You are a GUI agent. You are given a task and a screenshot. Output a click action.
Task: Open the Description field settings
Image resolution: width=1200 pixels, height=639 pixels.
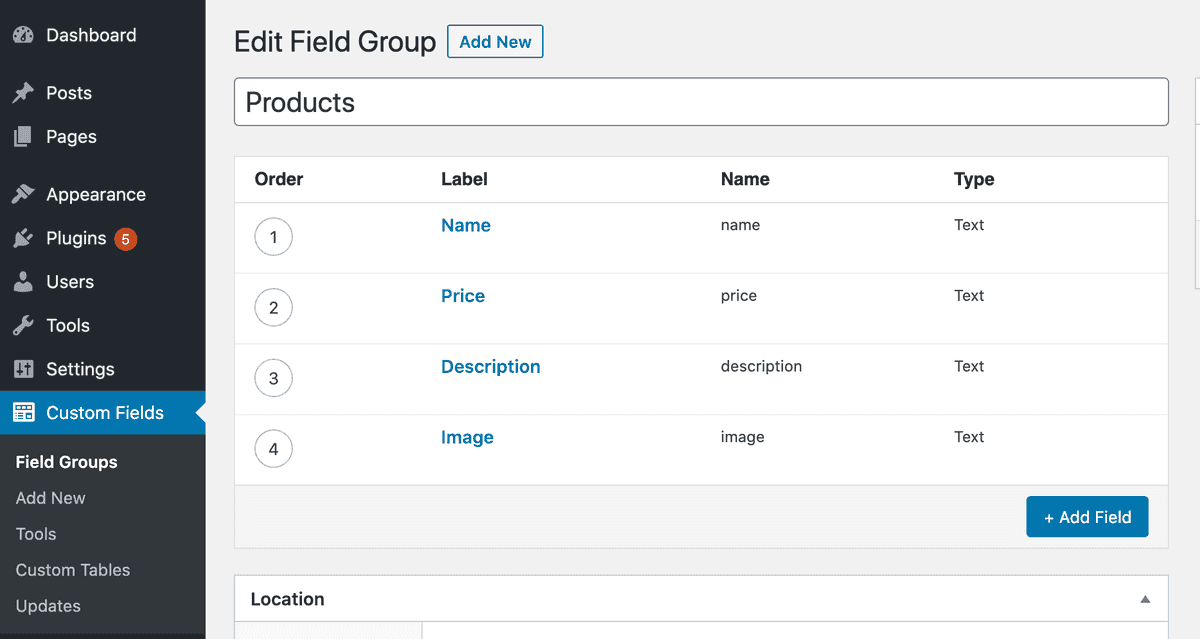pos(490,366)
